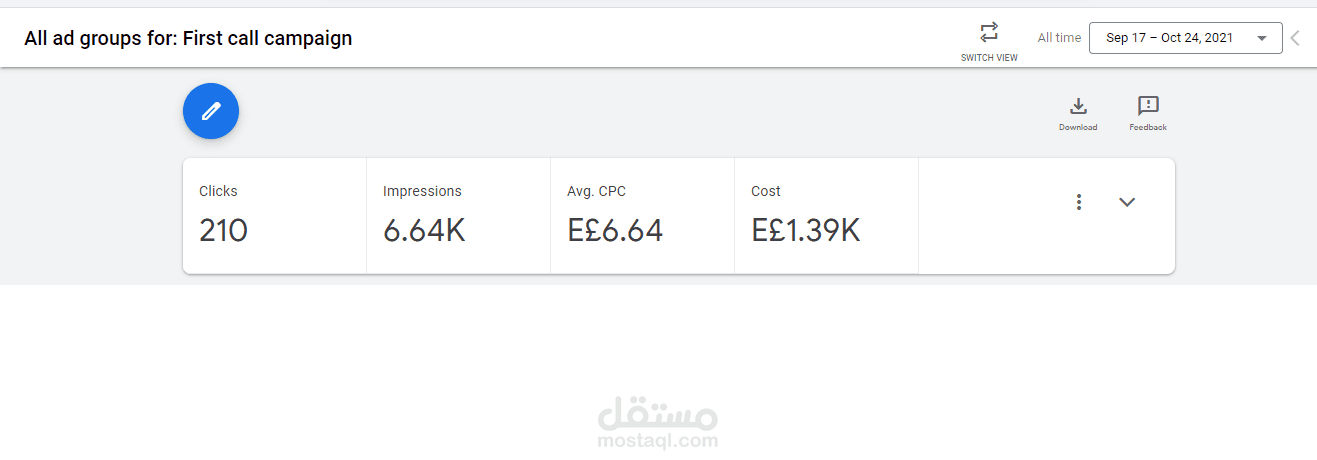Select the Clicks metric label
The width and height of the screenshot is (1317, 460).
(x=218, y=191)
